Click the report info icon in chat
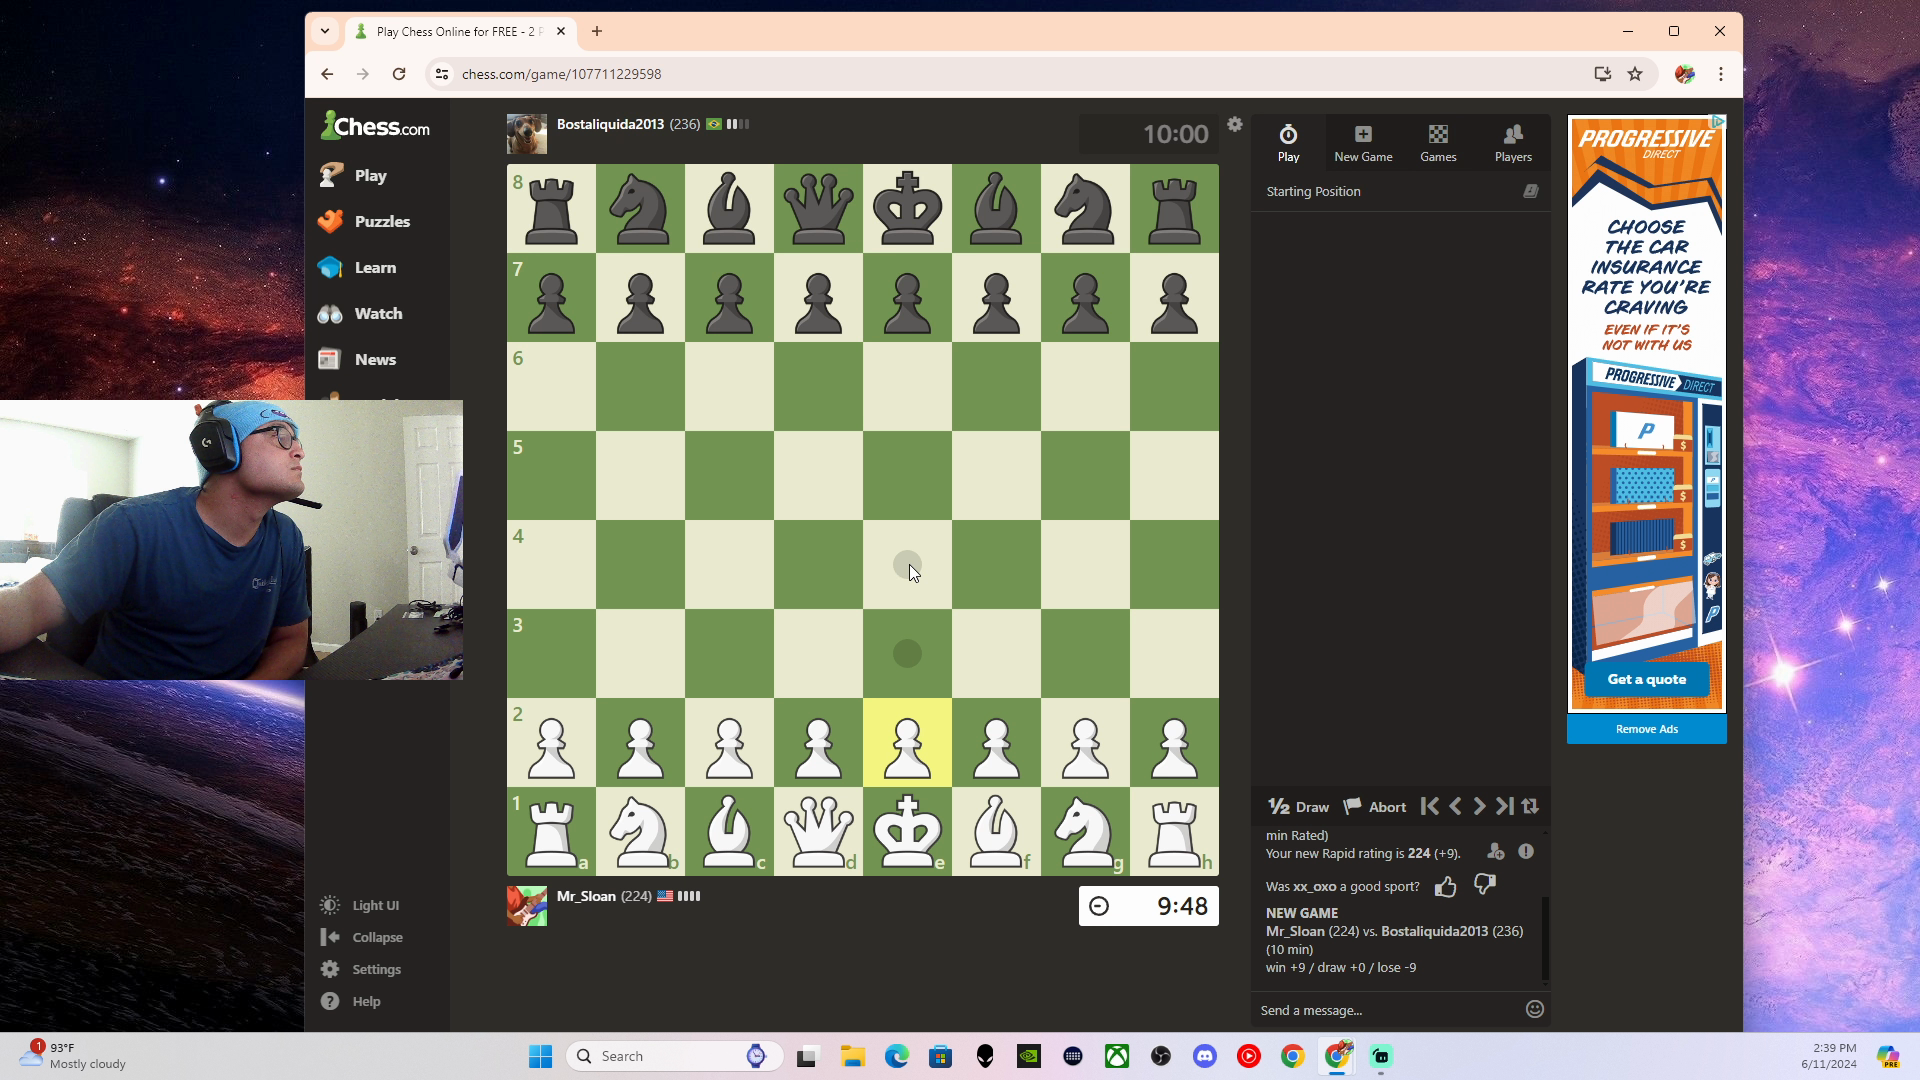The width and height of the screenshot is (1920, 1080). click(1526, 852)
